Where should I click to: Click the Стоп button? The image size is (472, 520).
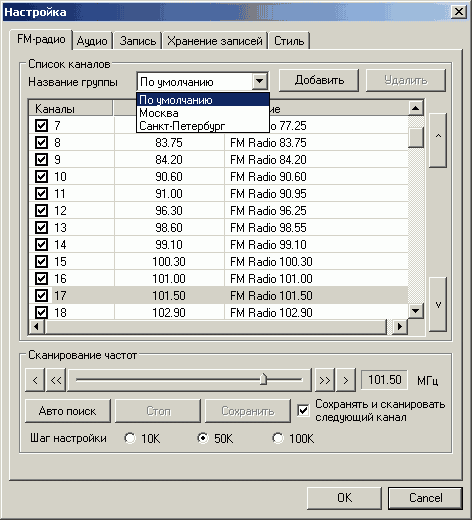click(x=158, y=411)
